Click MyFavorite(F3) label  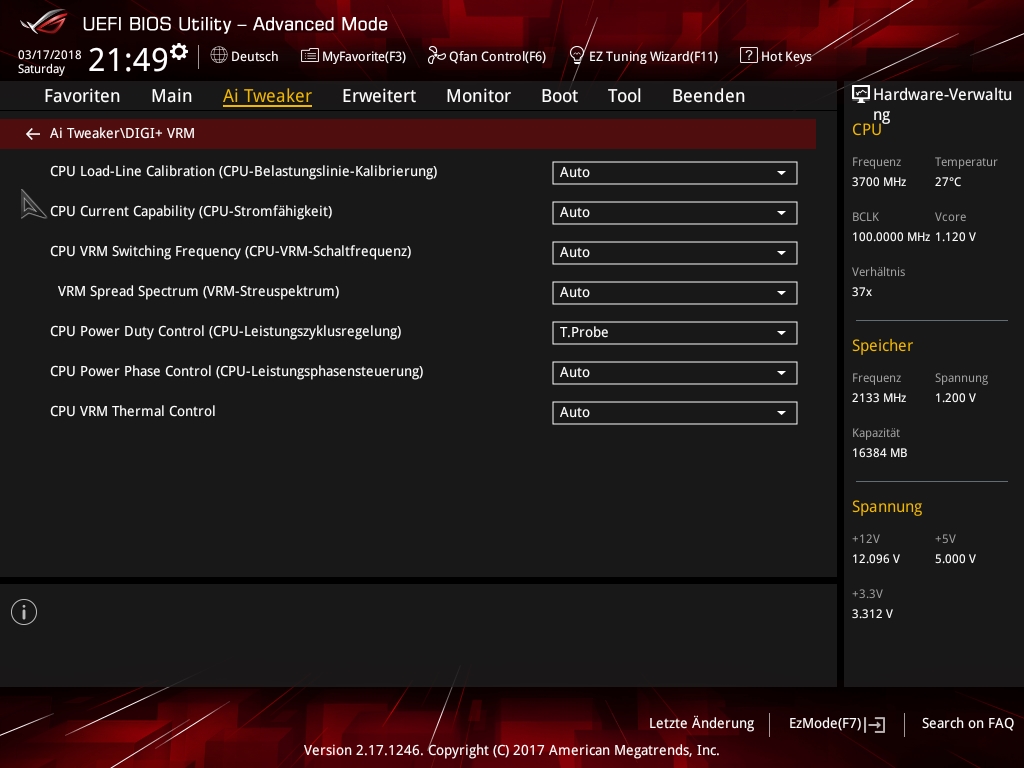[x=364, y=57]
